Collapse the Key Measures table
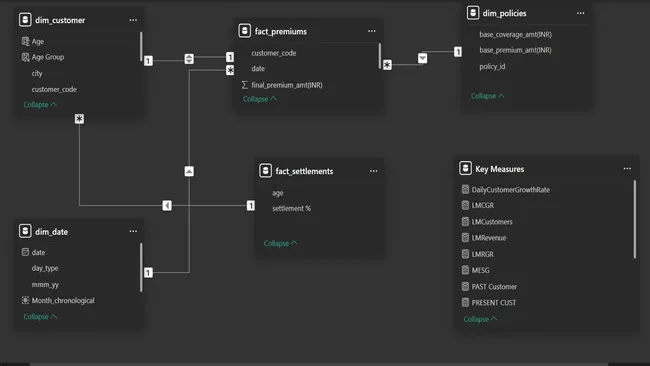 click(x=480, y=319)
